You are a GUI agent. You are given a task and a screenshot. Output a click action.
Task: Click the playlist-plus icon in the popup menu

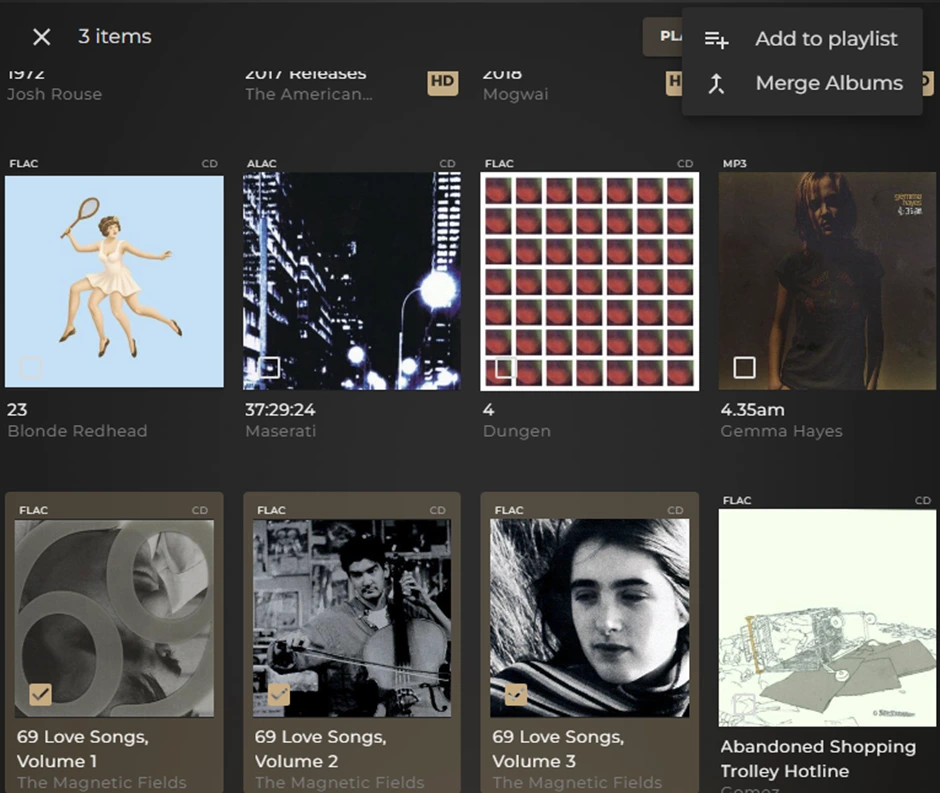click(x=716, y=39)
